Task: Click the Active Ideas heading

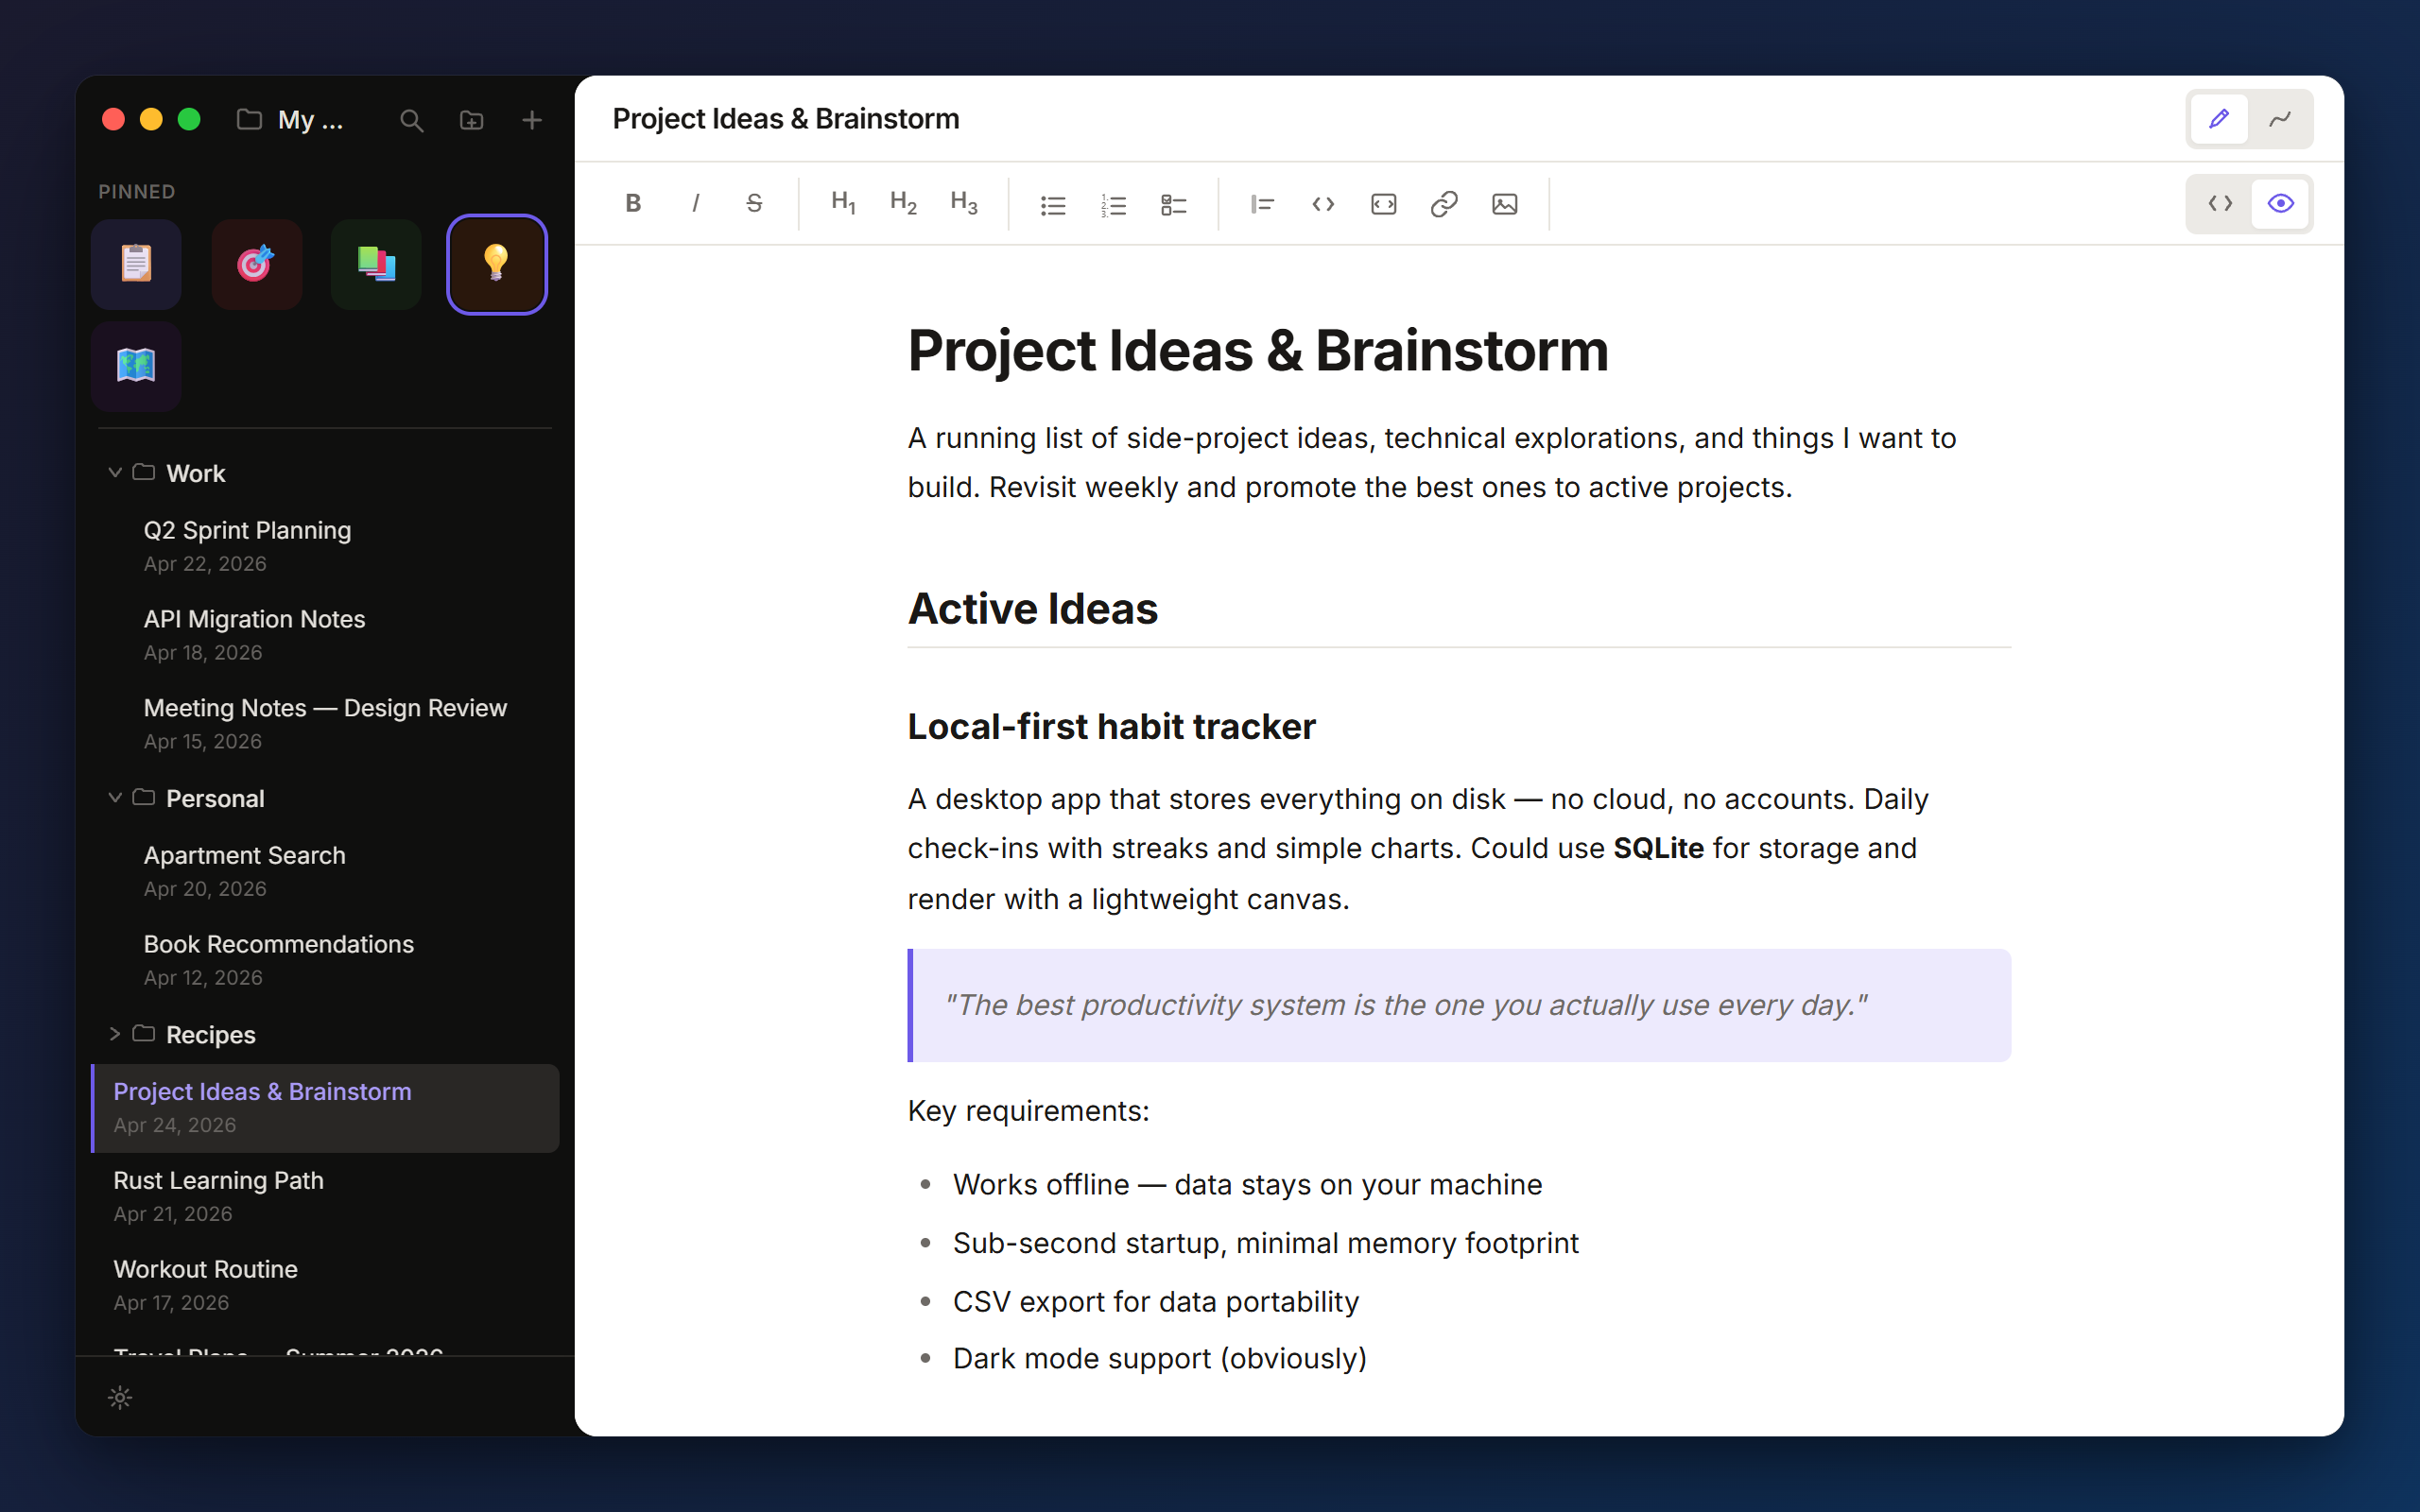Action: point(1032,609)
